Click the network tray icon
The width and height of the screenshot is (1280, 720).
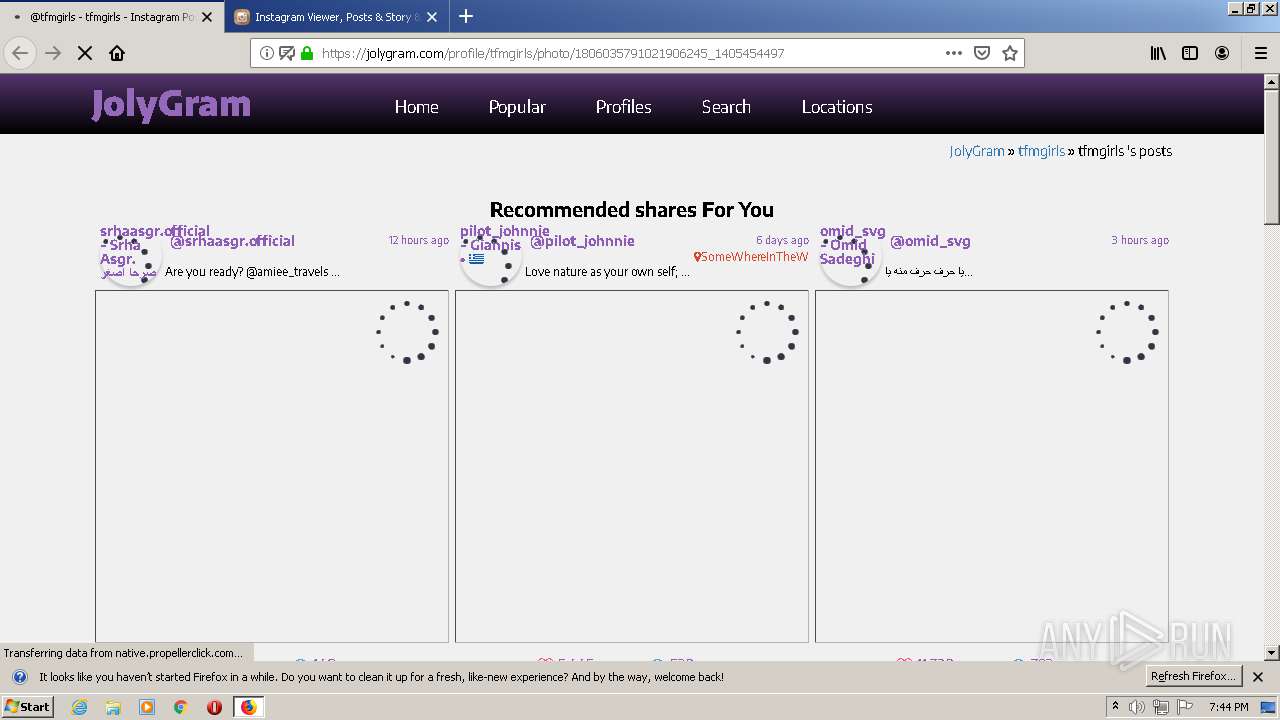tap(1161, 707)
